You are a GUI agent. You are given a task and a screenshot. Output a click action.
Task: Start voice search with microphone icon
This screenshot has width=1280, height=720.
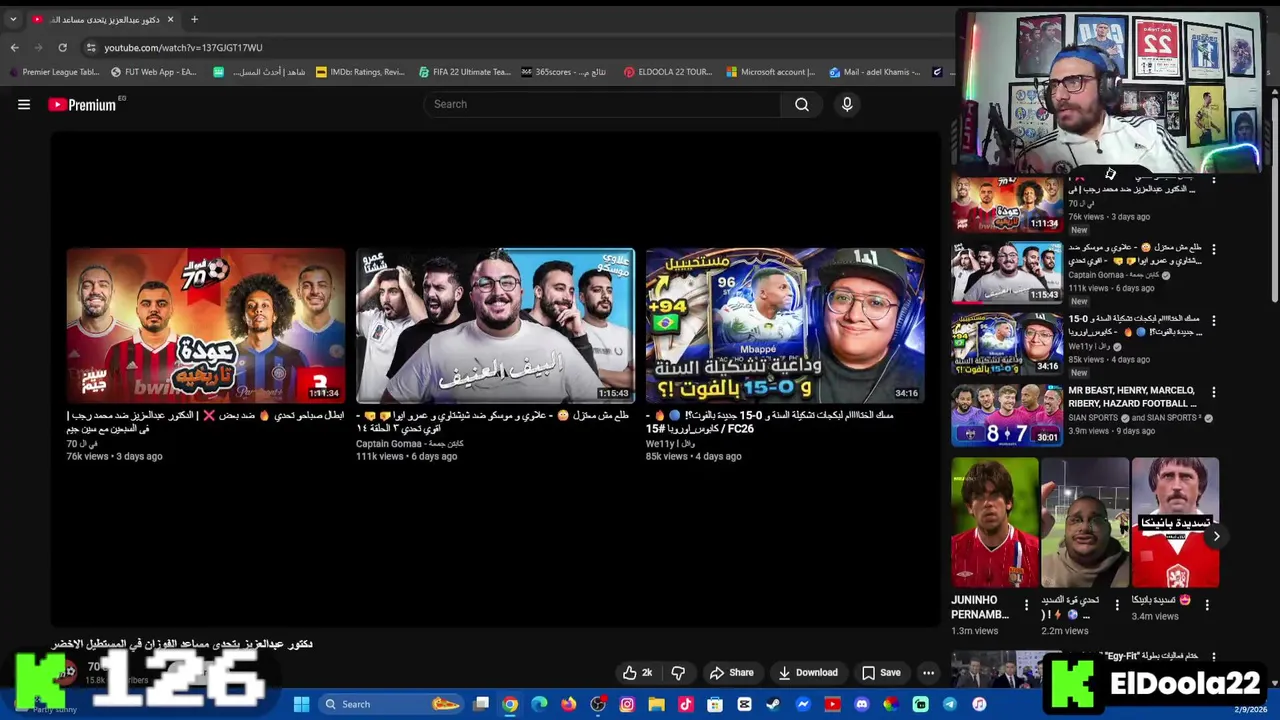pos(847,104)
